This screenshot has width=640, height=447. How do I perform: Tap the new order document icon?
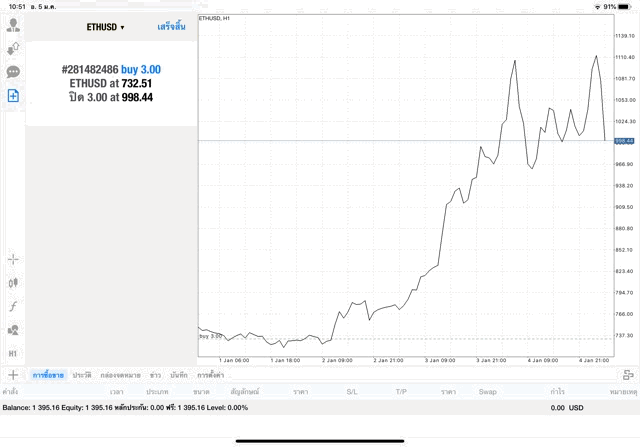tap(13, 96)
